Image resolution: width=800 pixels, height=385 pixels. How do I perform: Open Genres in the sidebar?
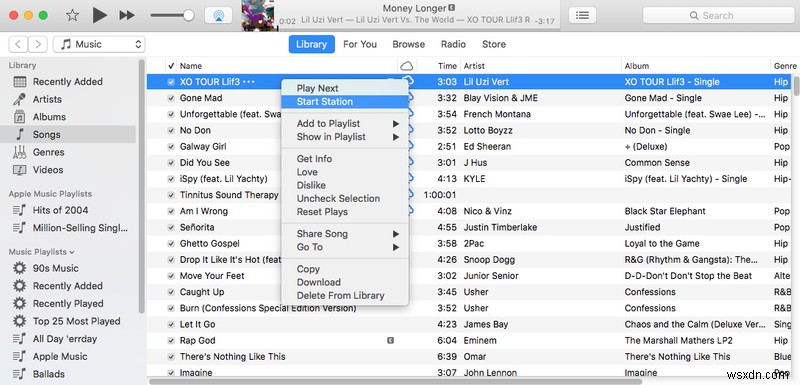point(48,152)
